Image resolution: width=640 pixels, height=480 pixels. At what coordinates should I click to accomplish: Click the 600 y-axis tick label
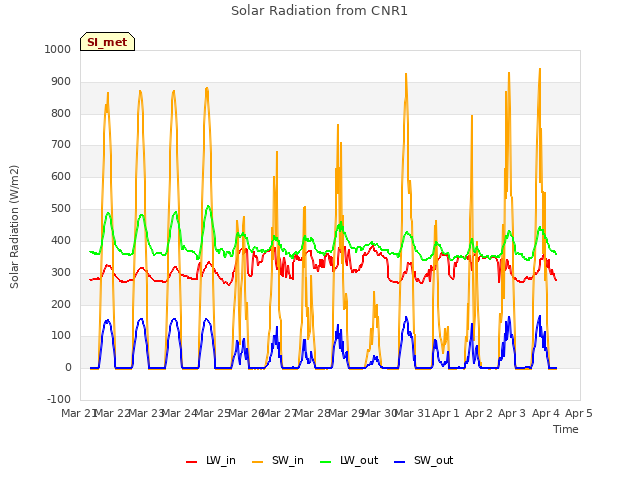61,176
